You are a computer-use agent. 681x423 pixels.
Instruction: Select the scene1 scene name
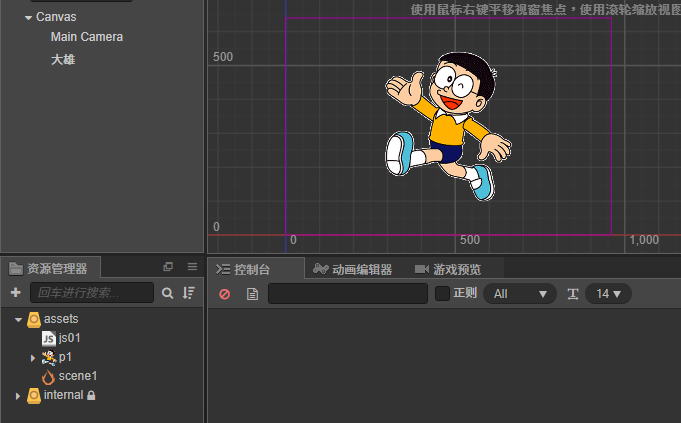[78, 376]
